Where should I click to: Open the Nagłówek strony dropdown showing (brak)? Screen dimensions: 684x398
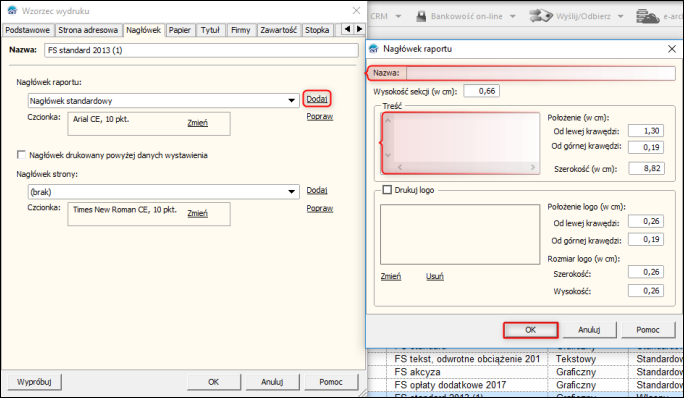click(291, 192)
